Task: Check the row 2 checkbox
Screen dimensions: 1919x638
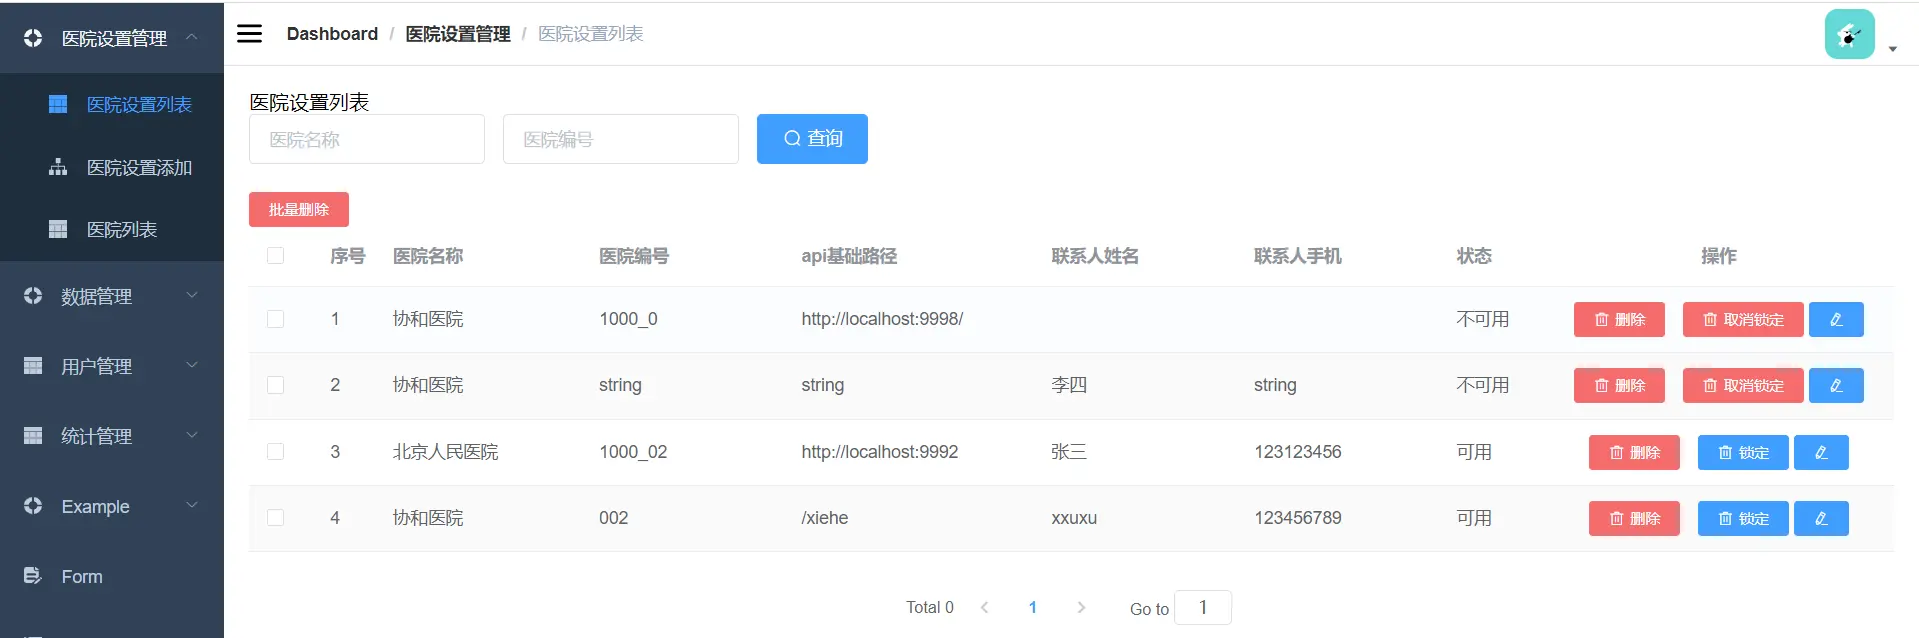Action: point(276,385)
